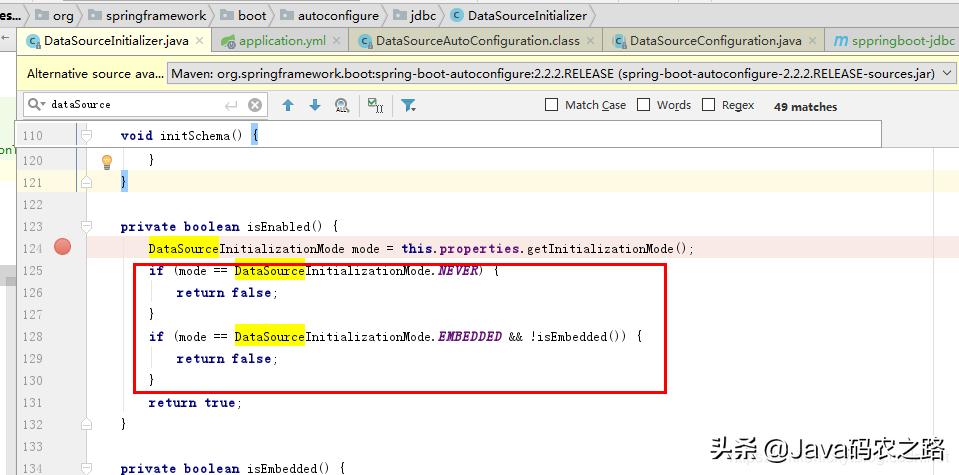Switch to the application.yml tab

(x=281, y=41)
